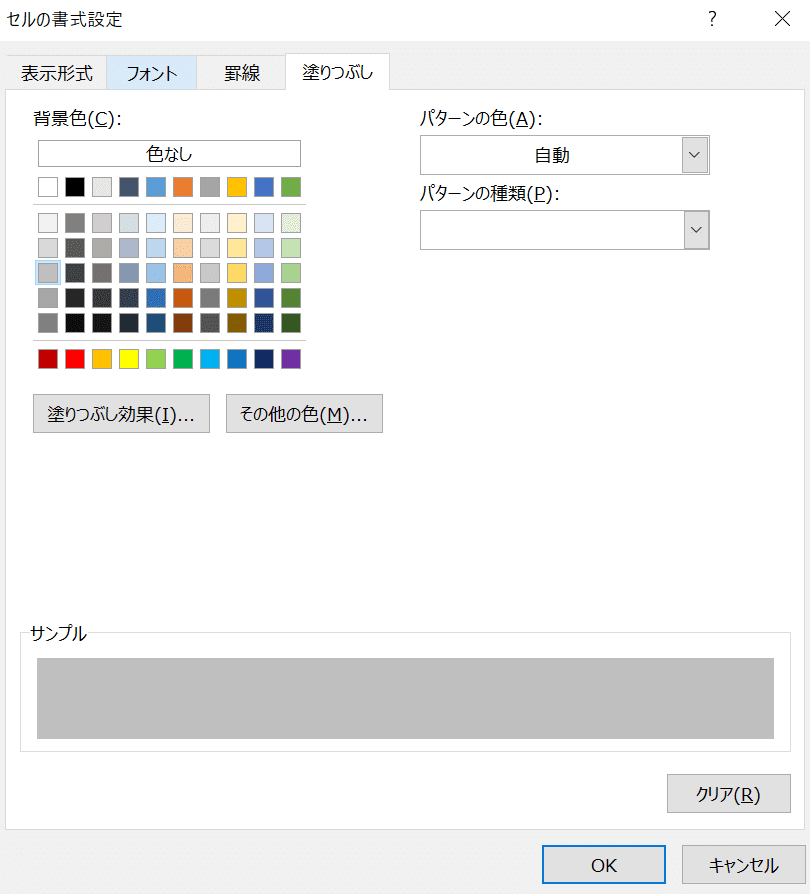The width and height of the screenshot is (810, 894).
Task: Open the パターンの色 dropdown
Action: click(694, 155)
